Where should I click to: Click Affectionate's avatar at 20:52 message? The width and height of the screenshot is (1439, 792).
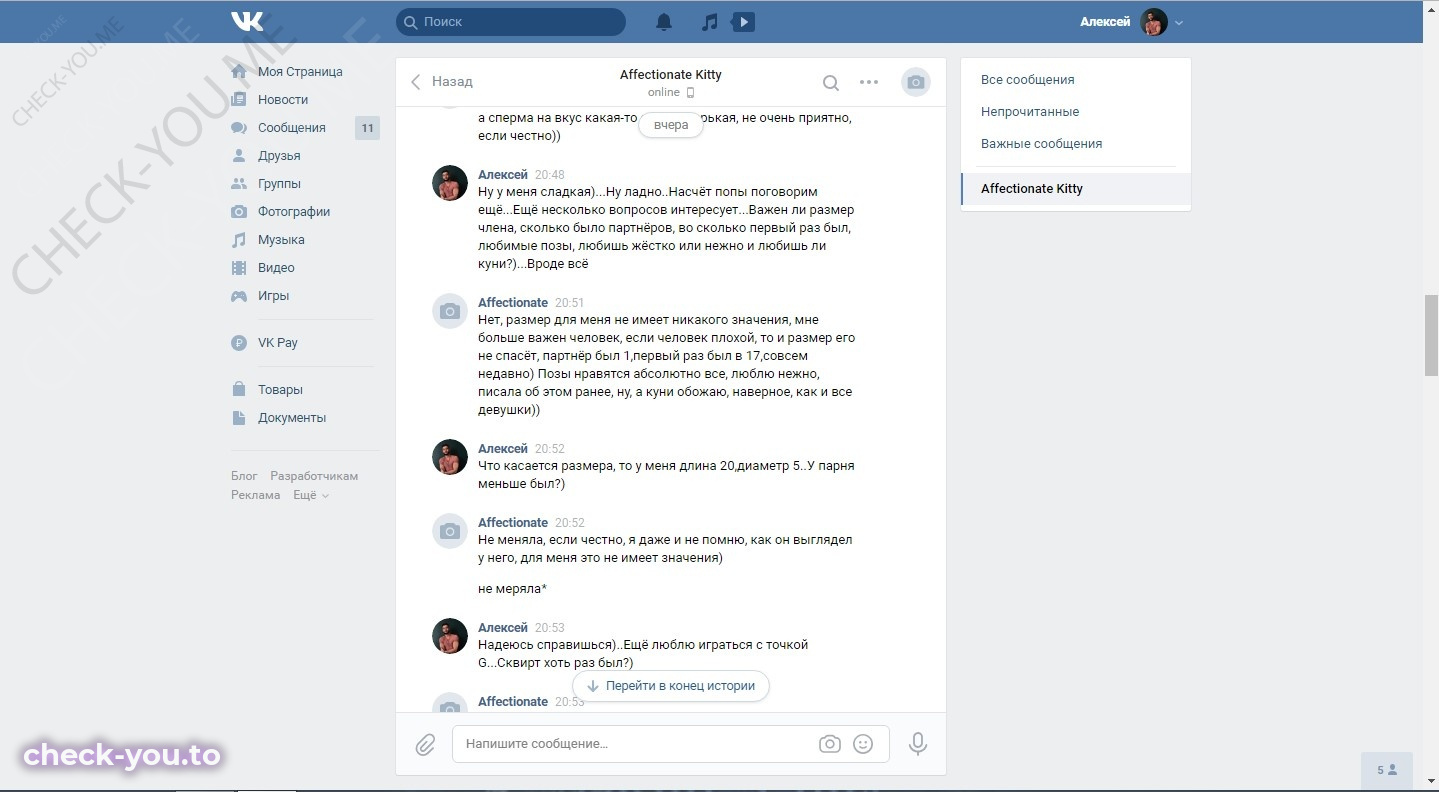click(450, 531)
